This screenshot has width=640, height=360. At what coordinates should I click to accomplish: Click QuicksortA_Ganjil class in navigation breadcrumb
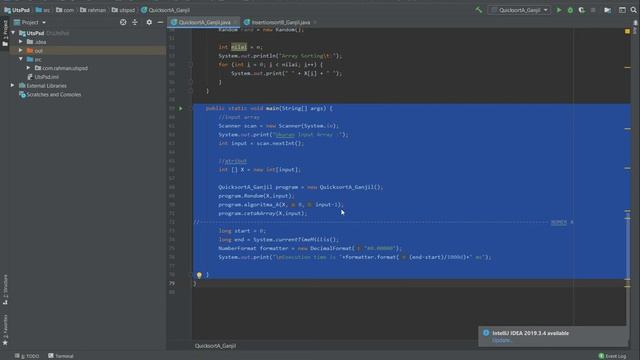[x=165, y=10]
